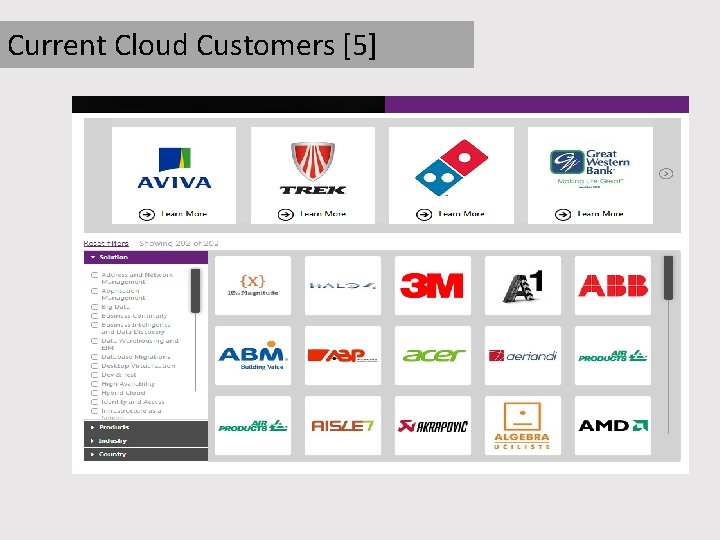Follow Learn More link for Great Western Bank
Viewport: 720px width, 540px height.
(600, 214)
